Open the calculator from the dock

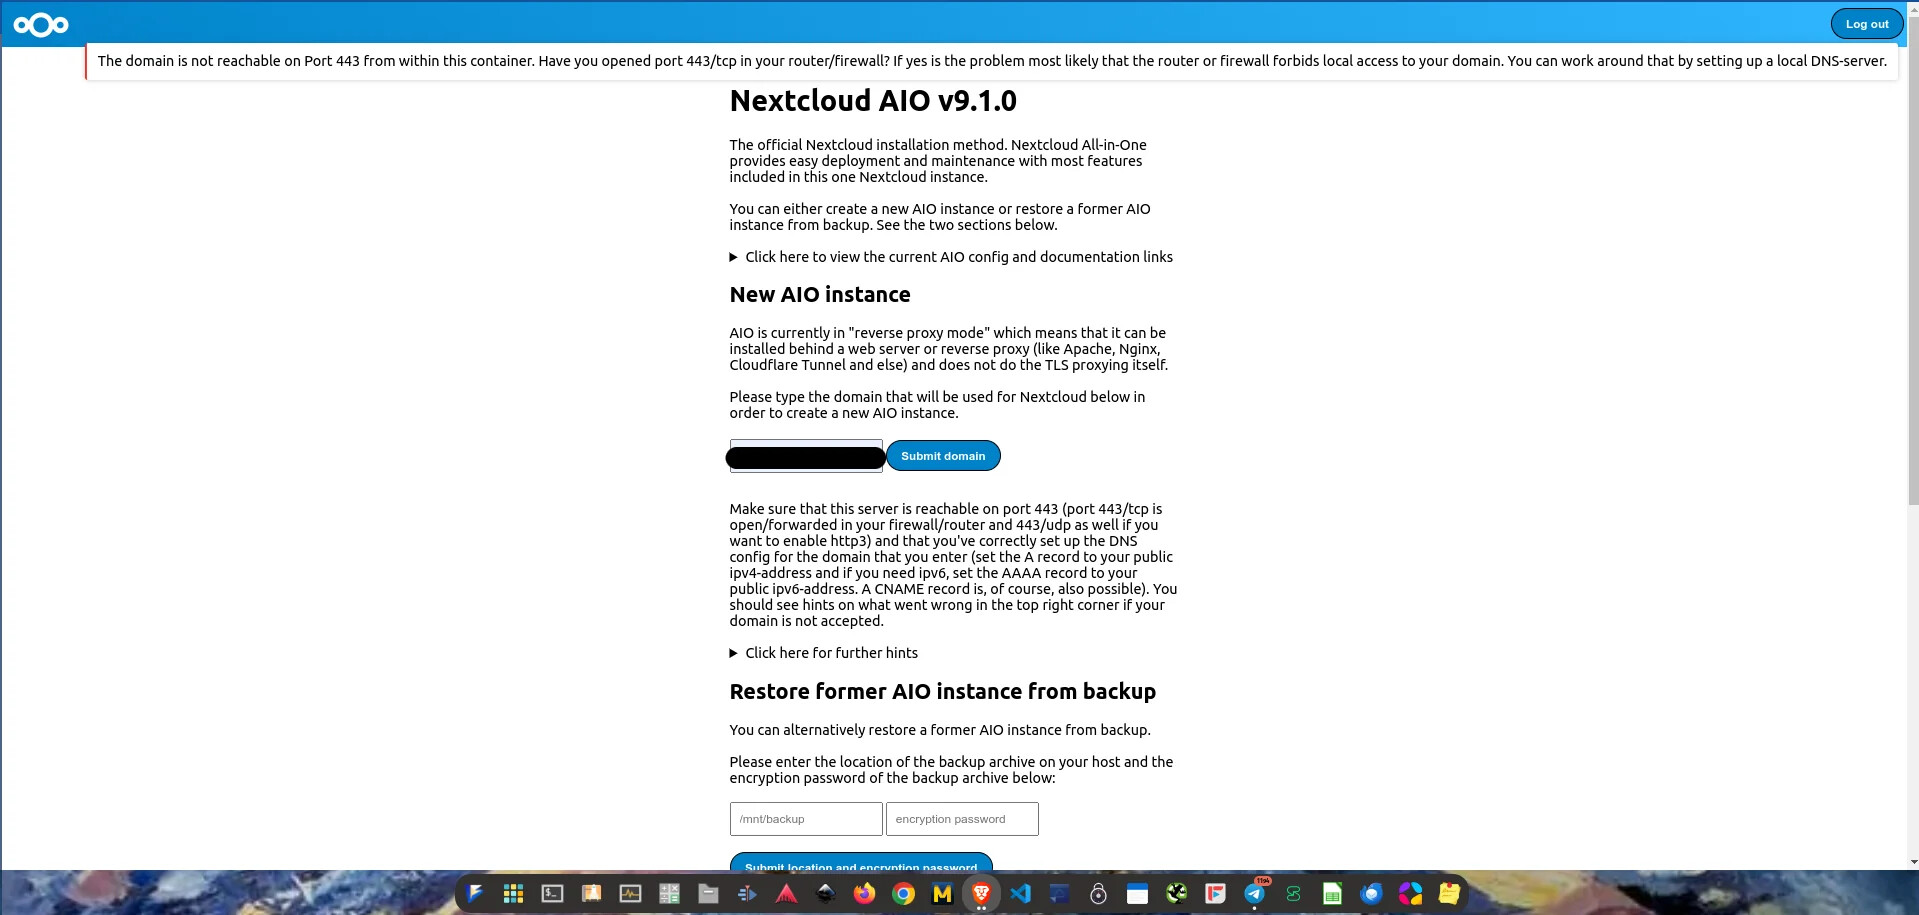(x=669, y=893)
